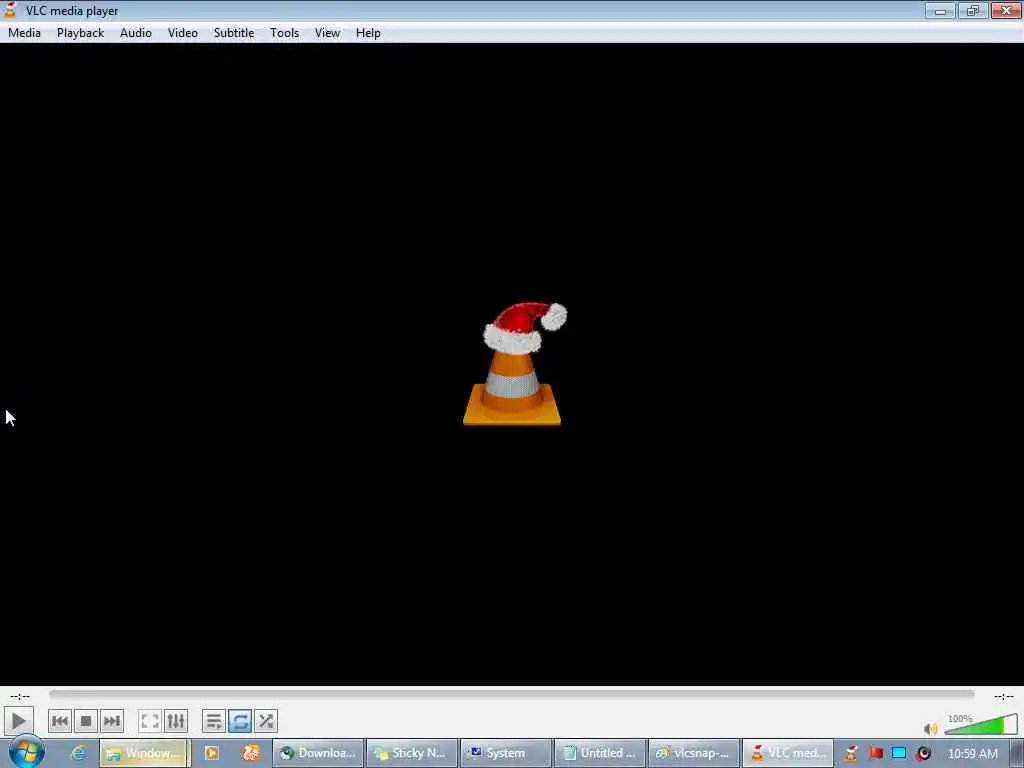
Task: Open the Audio menu
Action: 136,33
